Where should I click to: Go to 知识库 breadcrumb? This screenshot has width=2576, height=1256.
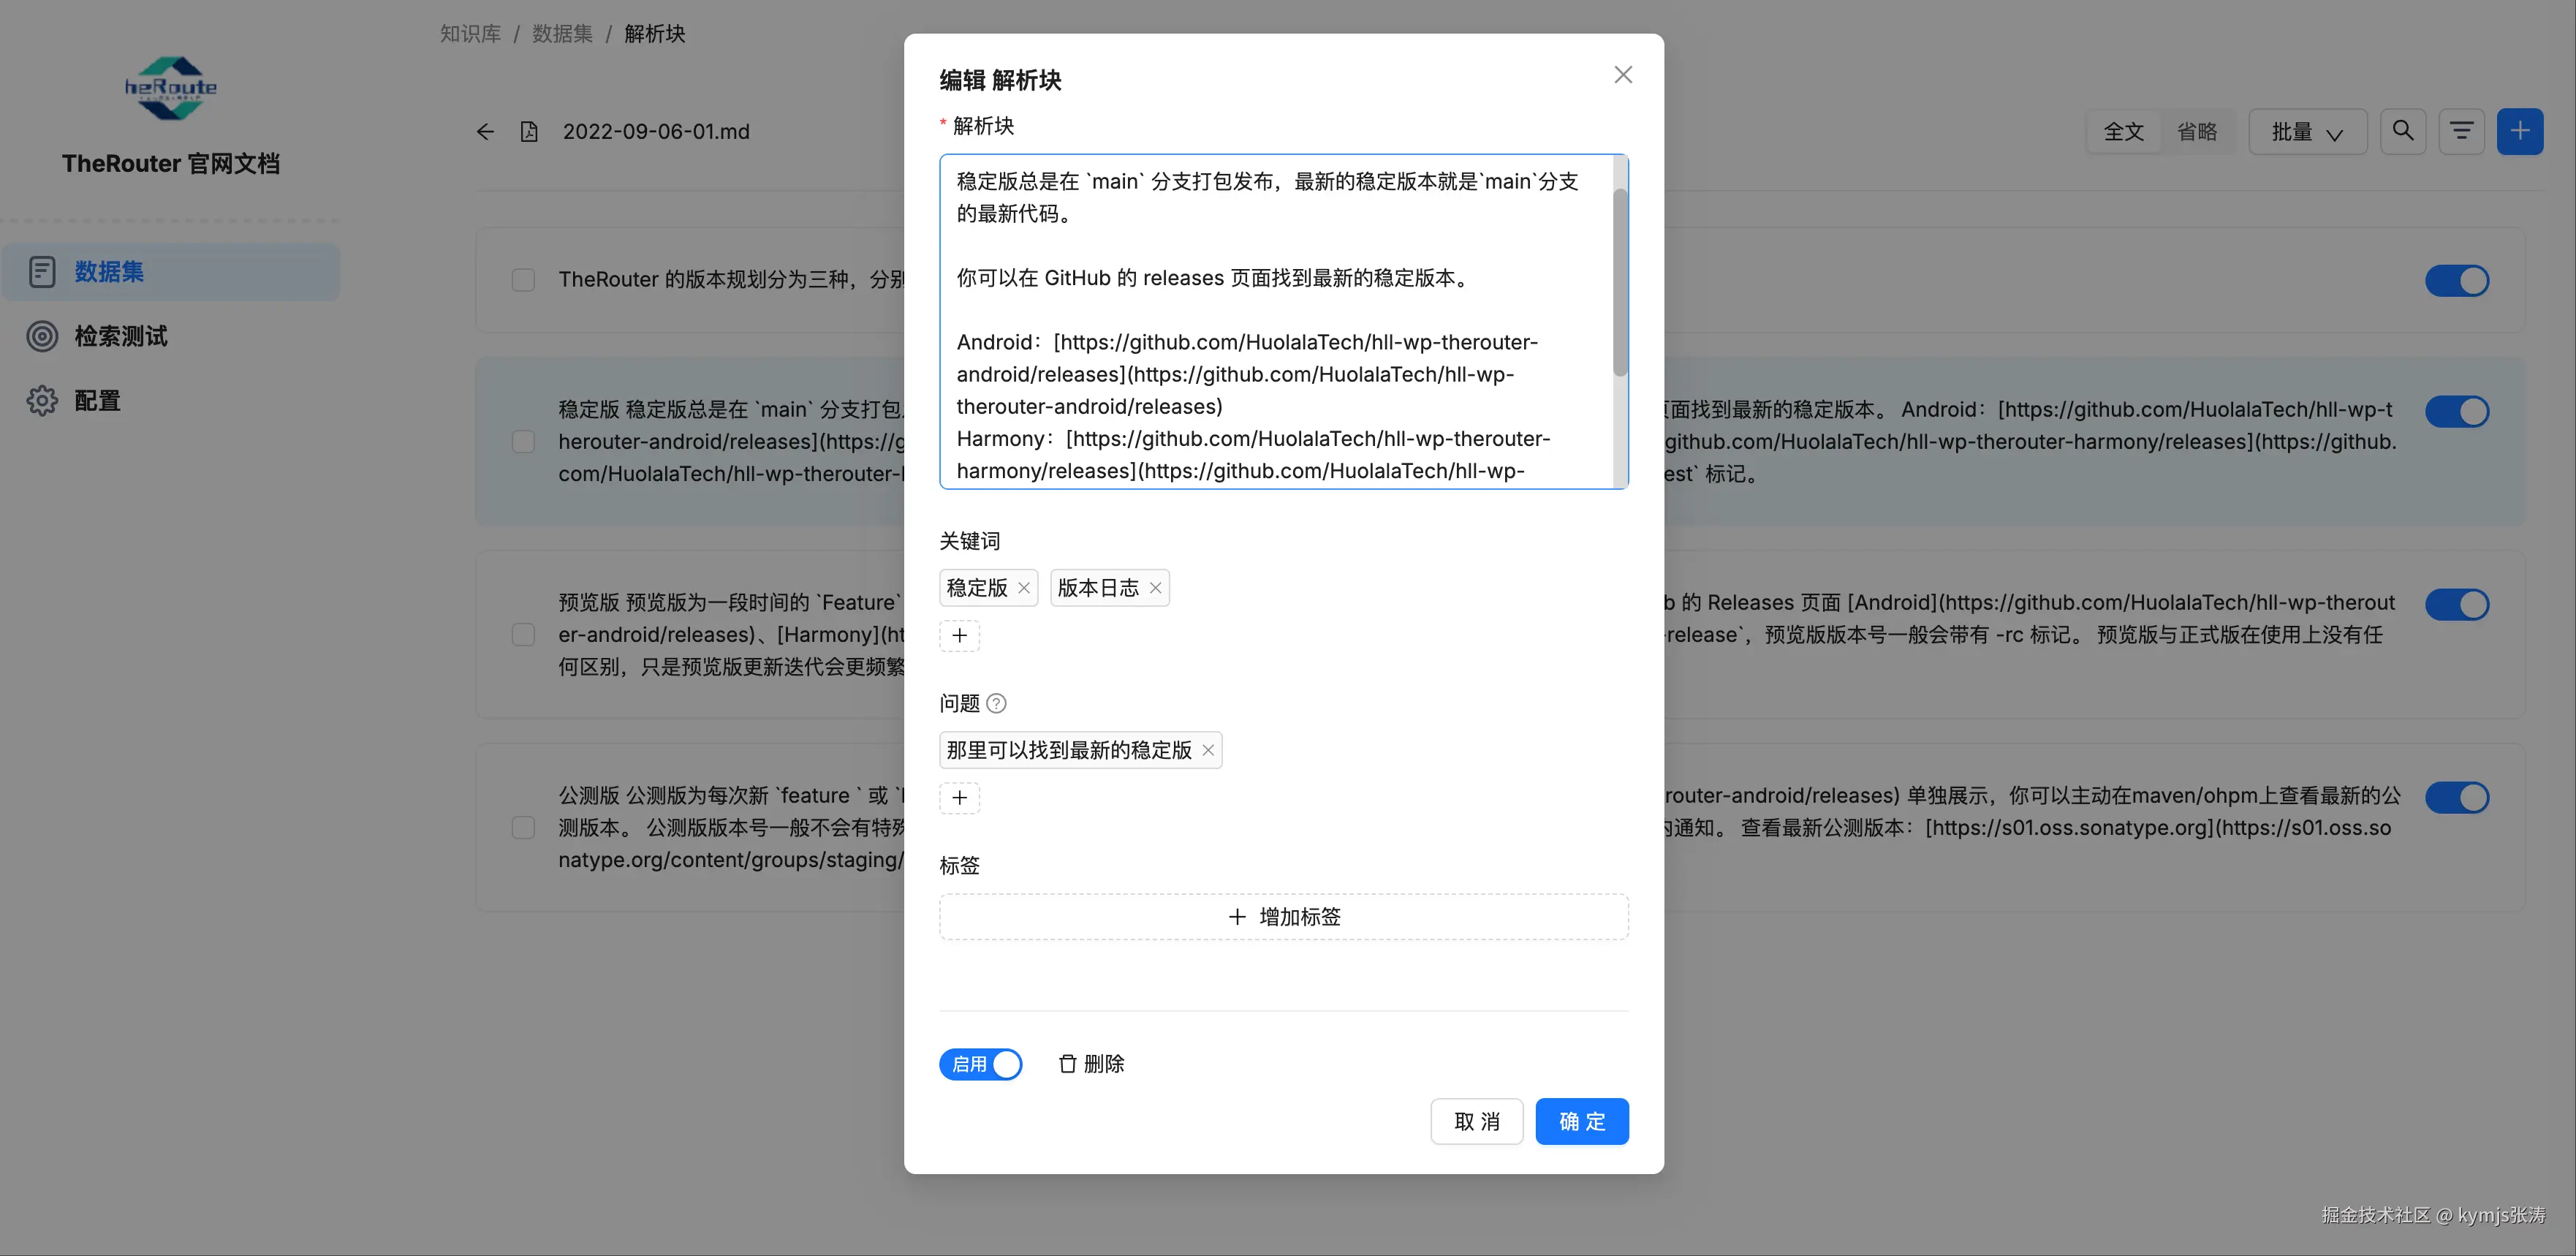click(x=470, y=33)
